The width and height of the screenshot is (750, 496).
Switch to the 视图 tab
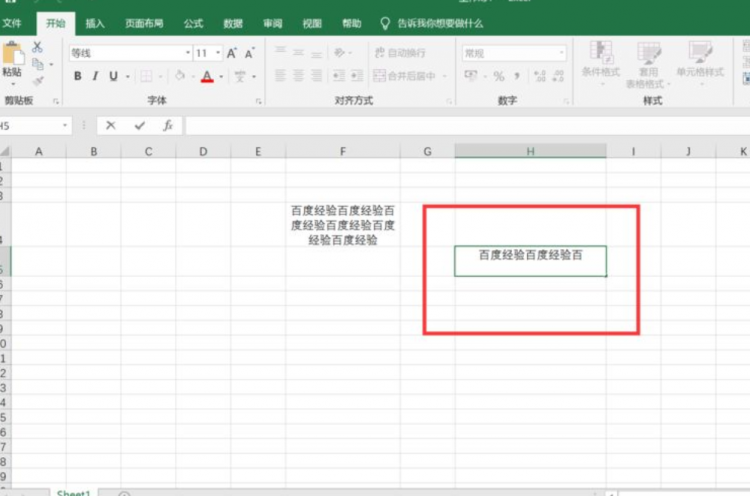click(x=312, y=23)
